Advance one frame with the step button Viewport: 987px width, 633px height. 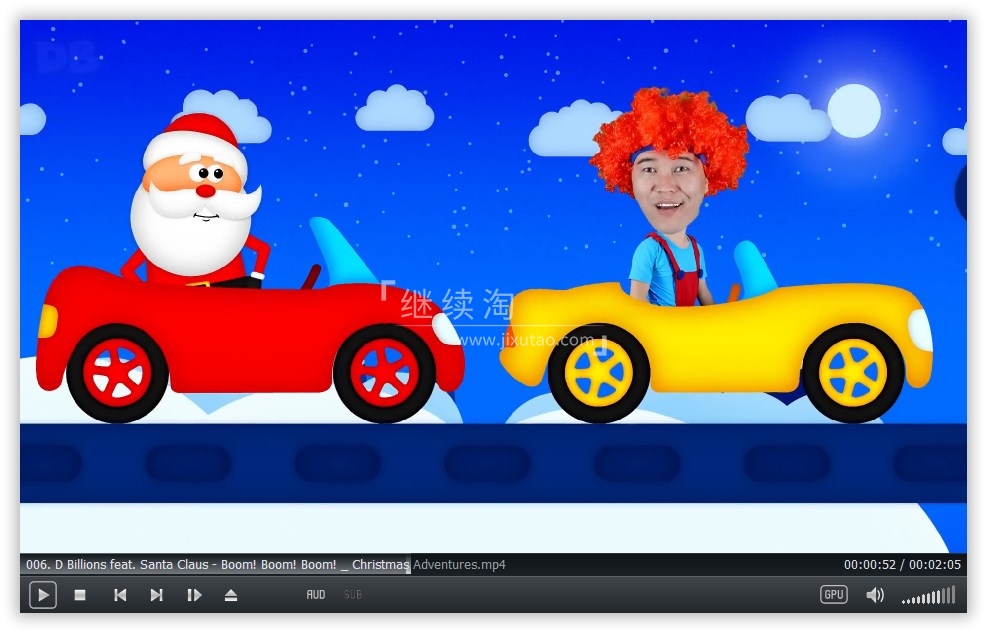(x=194, y=595)
